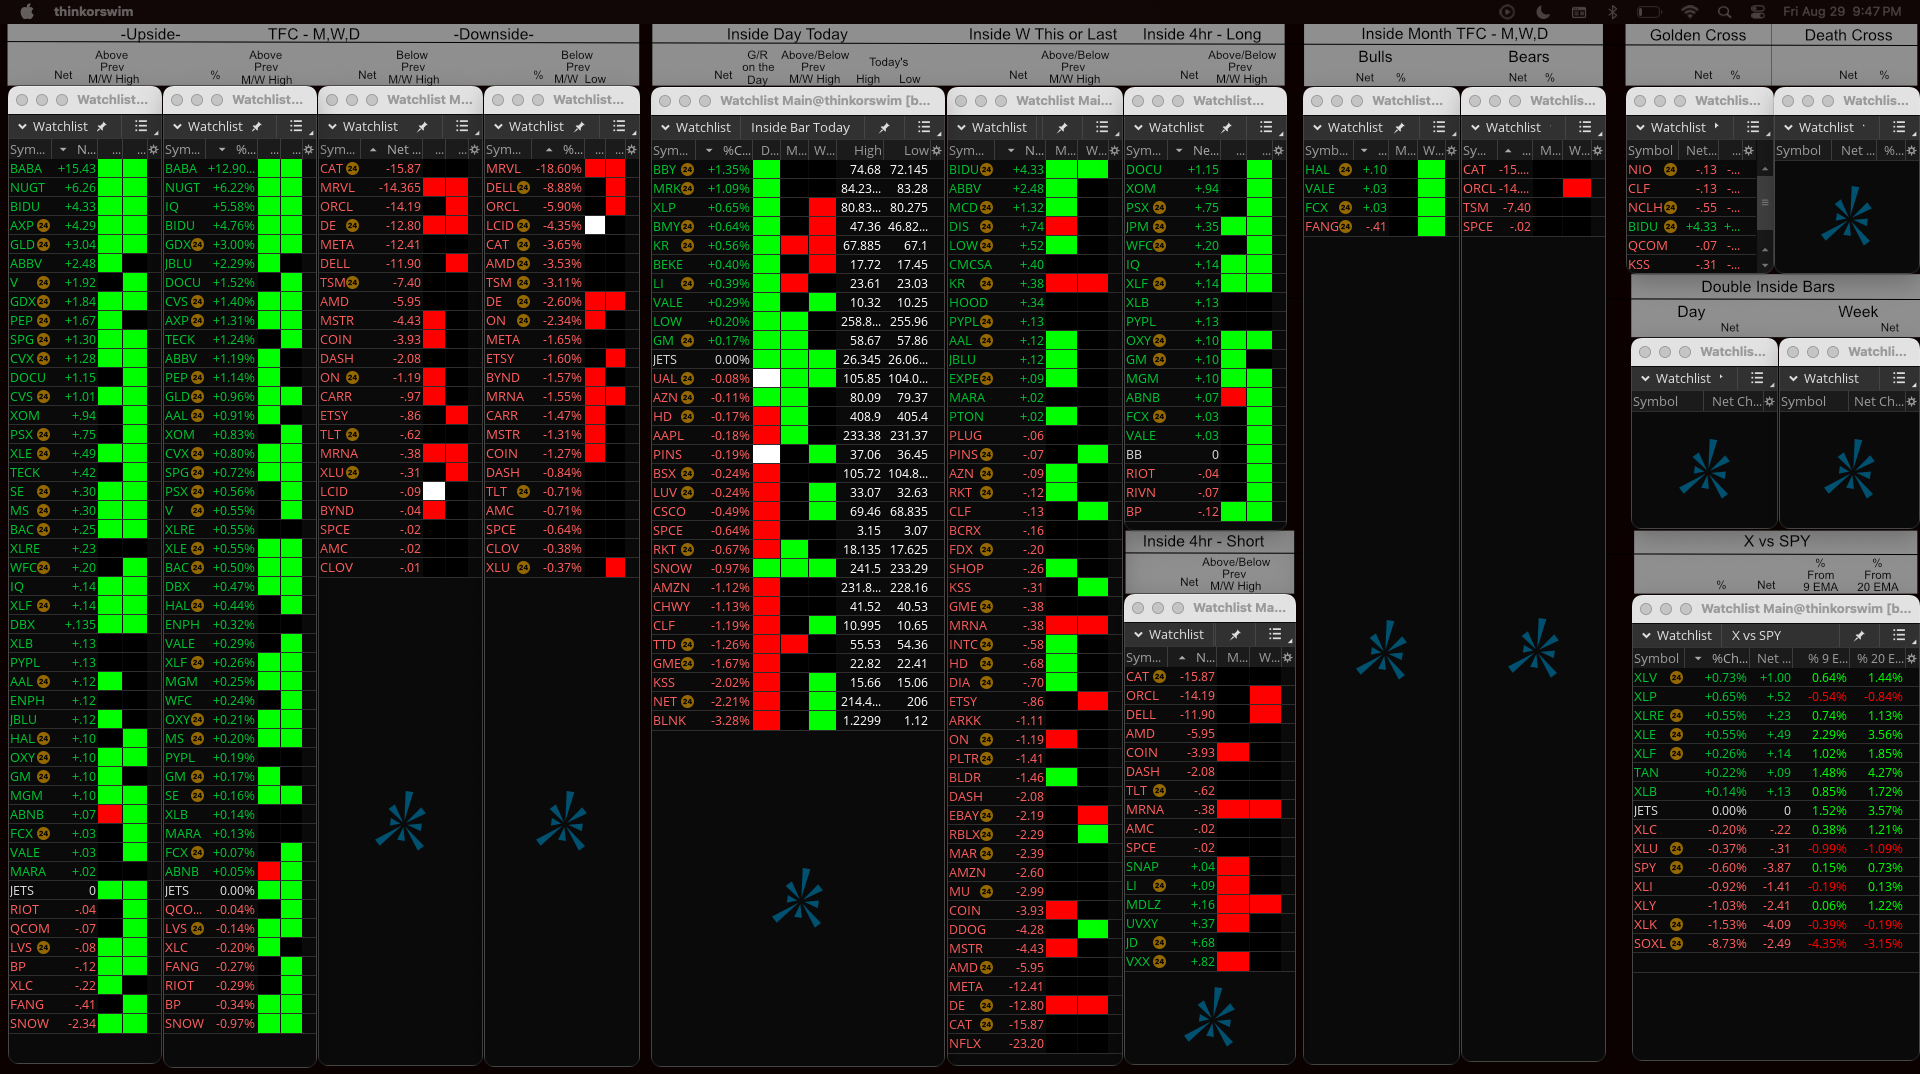Screen dimensions: 1920x1074
Task: Open column settings gear in CAT -15.87 Downside watchlist
Action: pyautogui.click(x=475, y=150)
